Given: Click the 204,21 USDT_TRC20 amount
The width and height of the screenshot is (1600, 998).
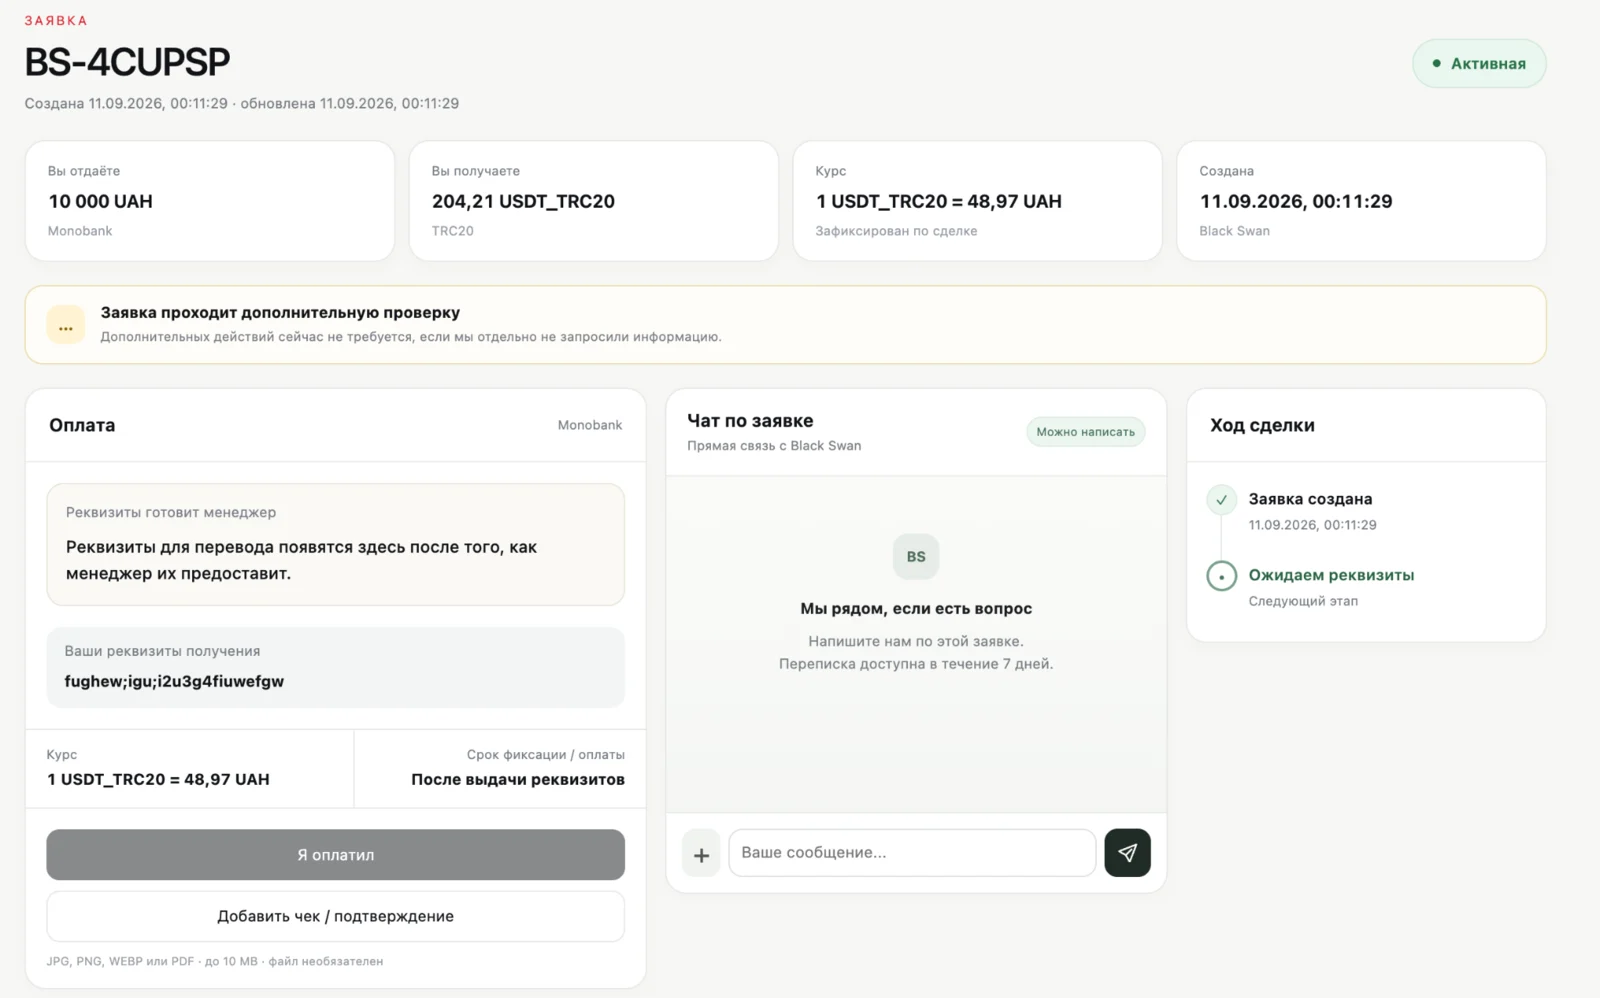Looking at the screenshot, I should click(x=523, y=201).
